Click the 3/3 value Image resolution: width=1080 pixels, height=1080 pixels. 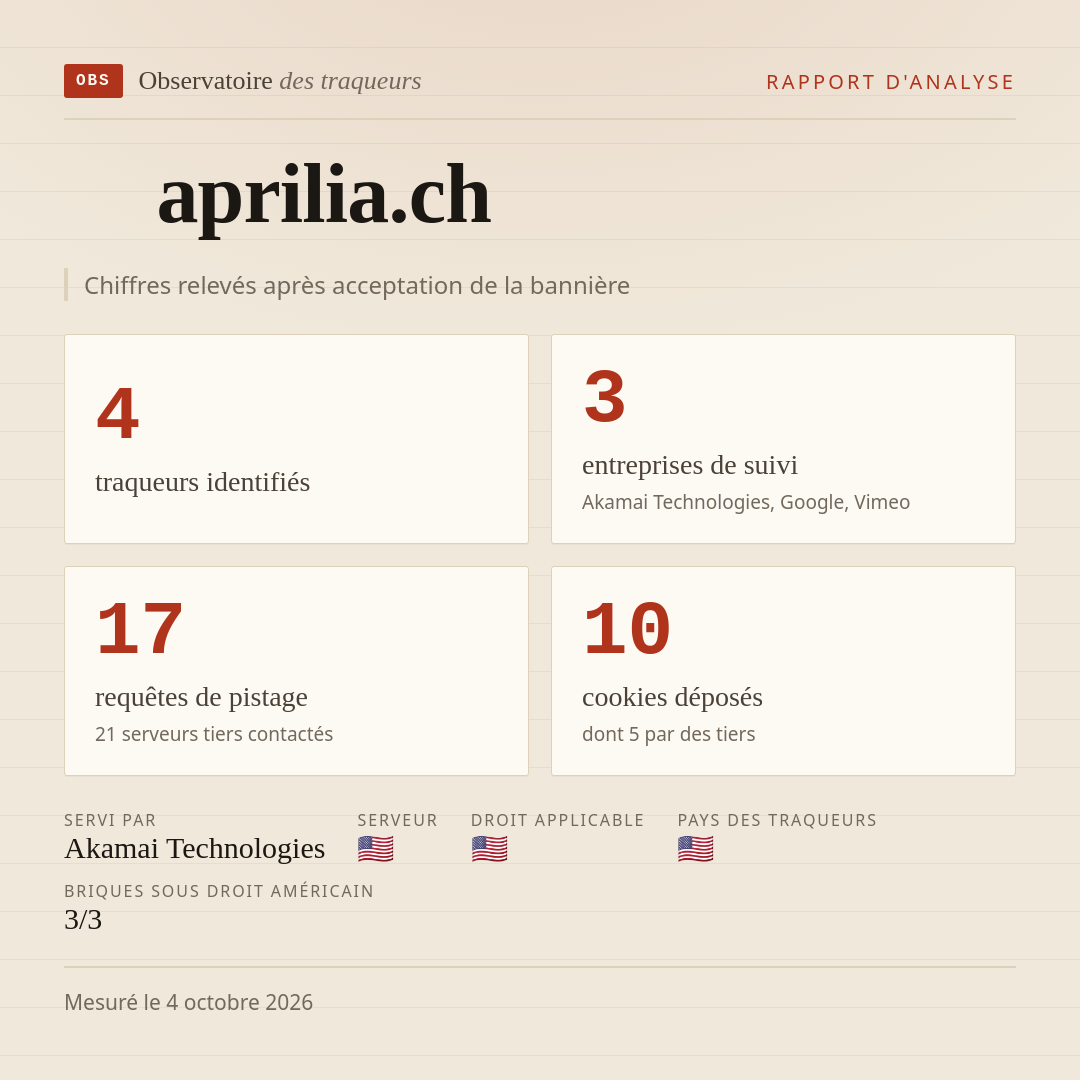tap(83, 920)
